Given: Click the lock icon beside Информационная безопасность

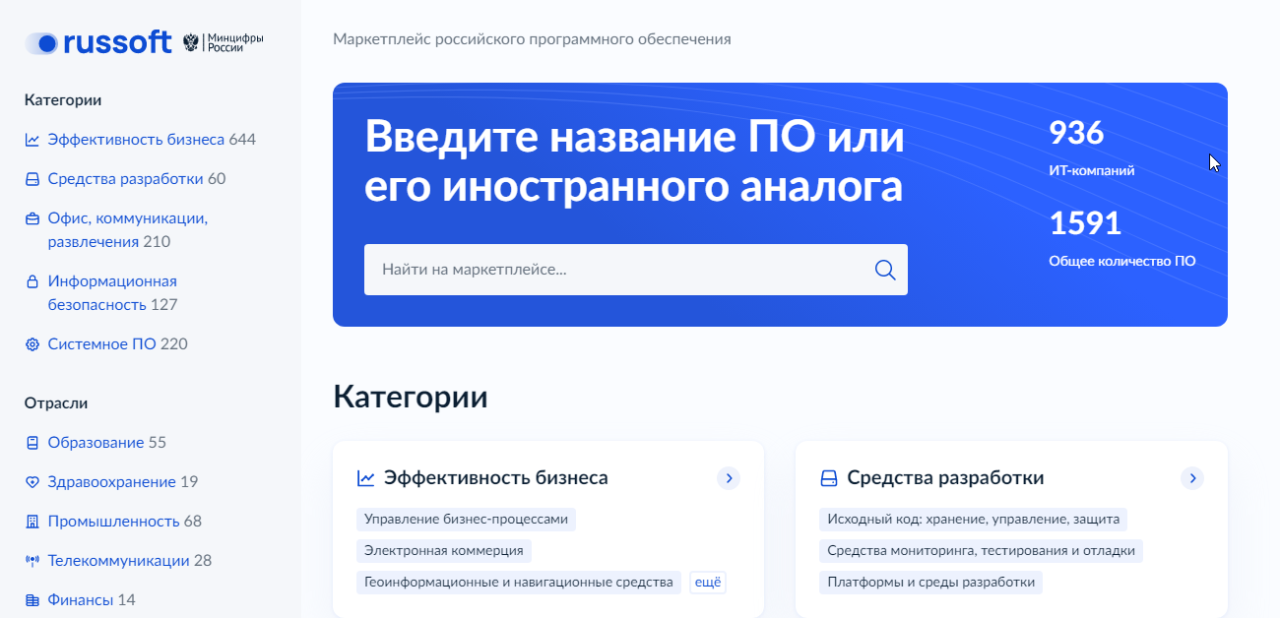Looking at the screenshot, I should [32, 282].
